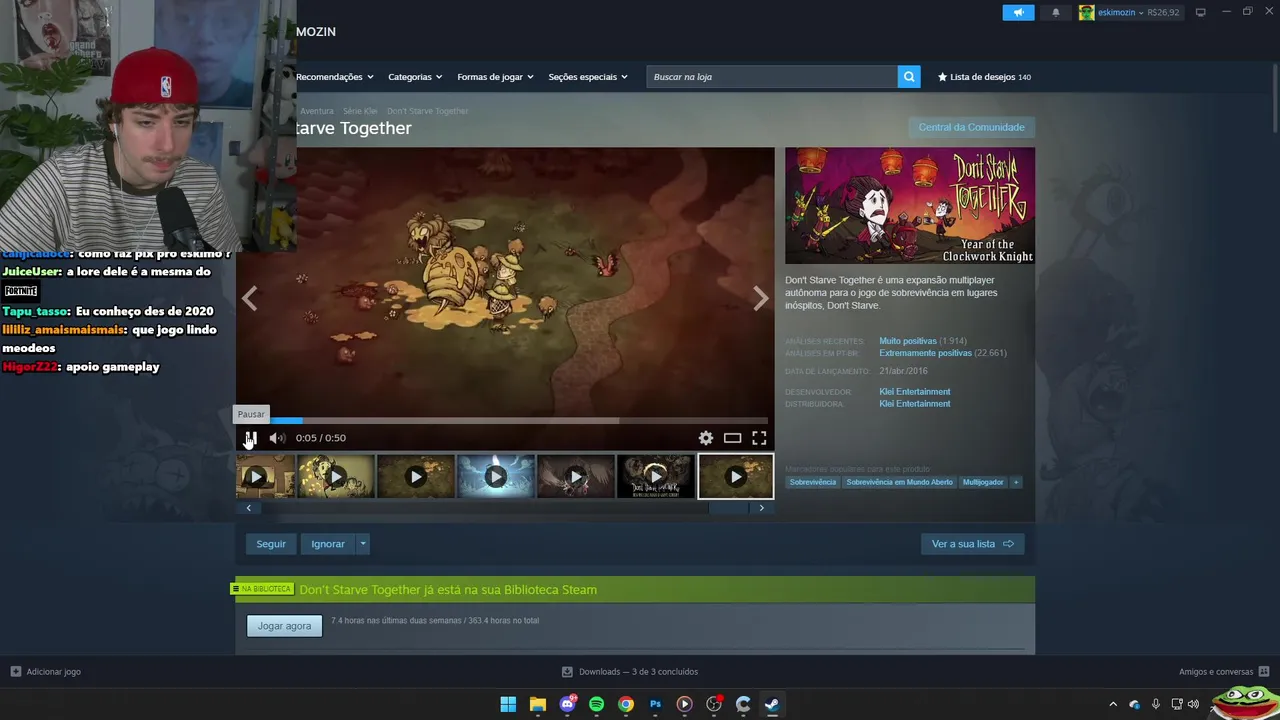Enter fullscreen on the trailer player
Image resolution: width=1280 pixels, height=720 pixels.
(759, 438)
